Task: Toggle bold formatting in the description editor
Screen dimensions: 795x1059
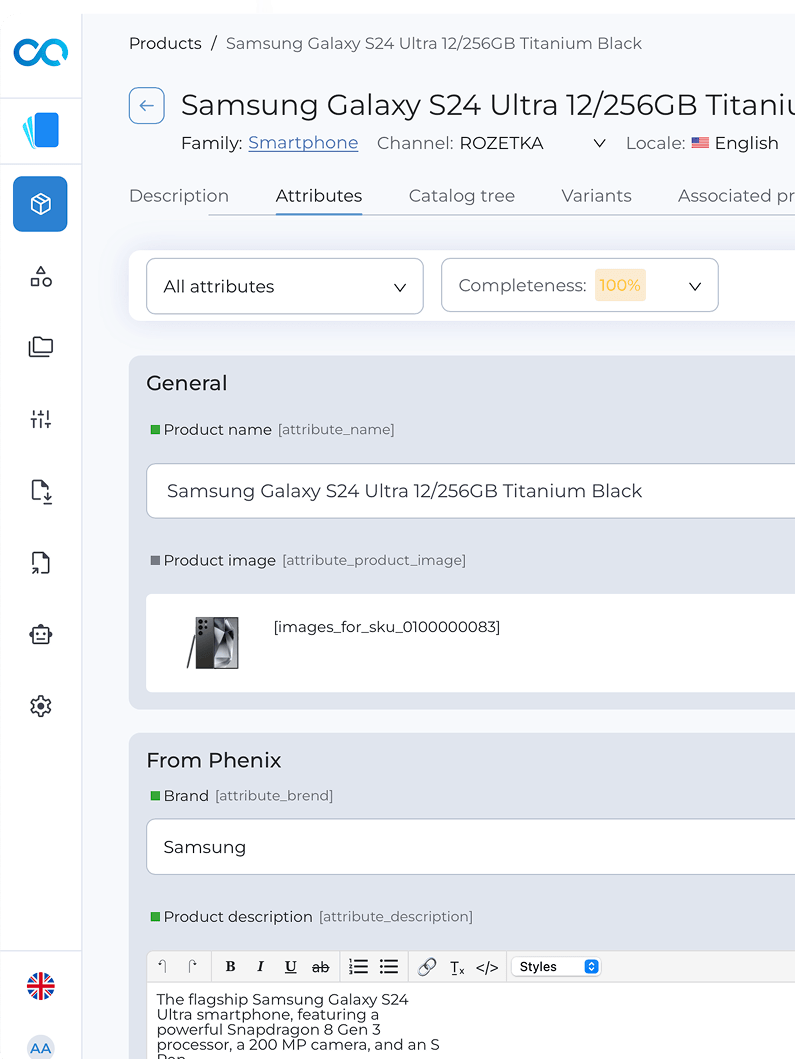Action: point(230,966)
